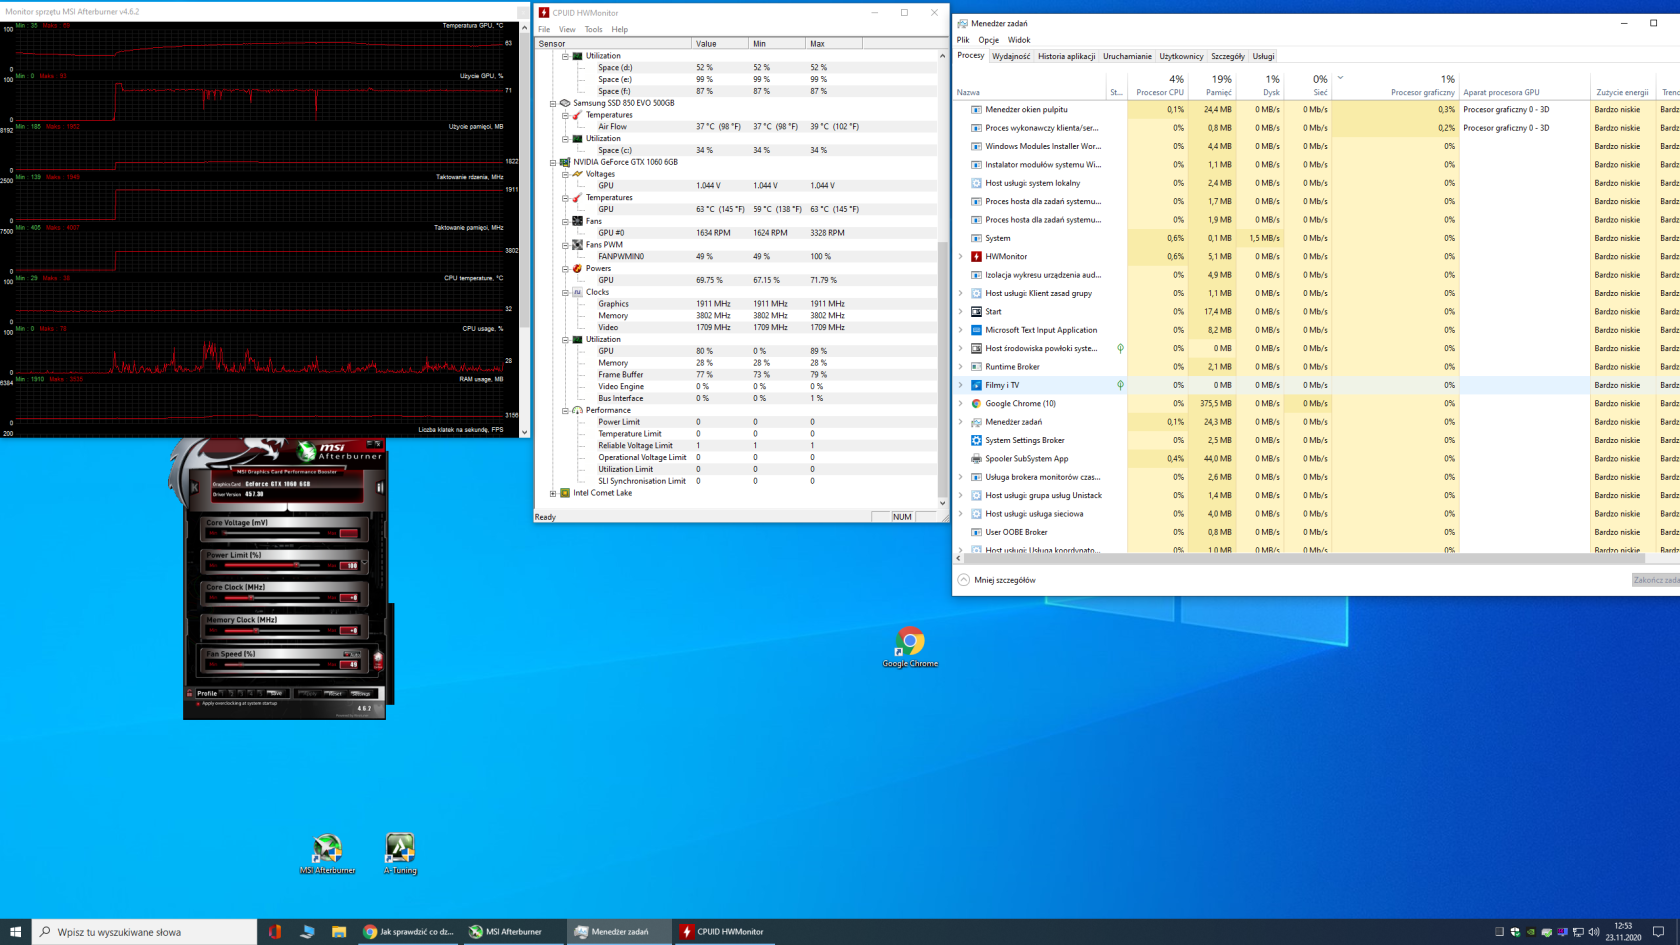Click the profile lock padlock icon
The width and height of the screenshot is (1680, 945).
[190, 693]
